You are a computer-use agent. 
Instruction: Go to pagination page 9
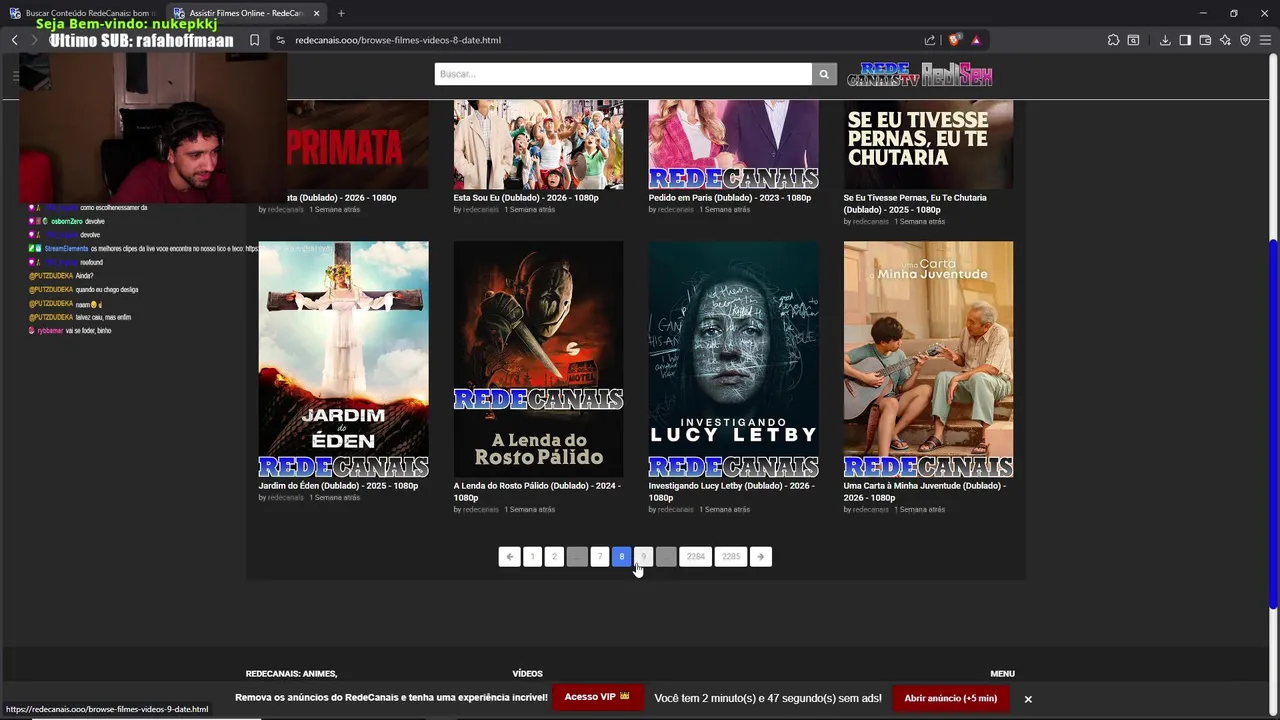pyautogui.click(x=643, y=557)
